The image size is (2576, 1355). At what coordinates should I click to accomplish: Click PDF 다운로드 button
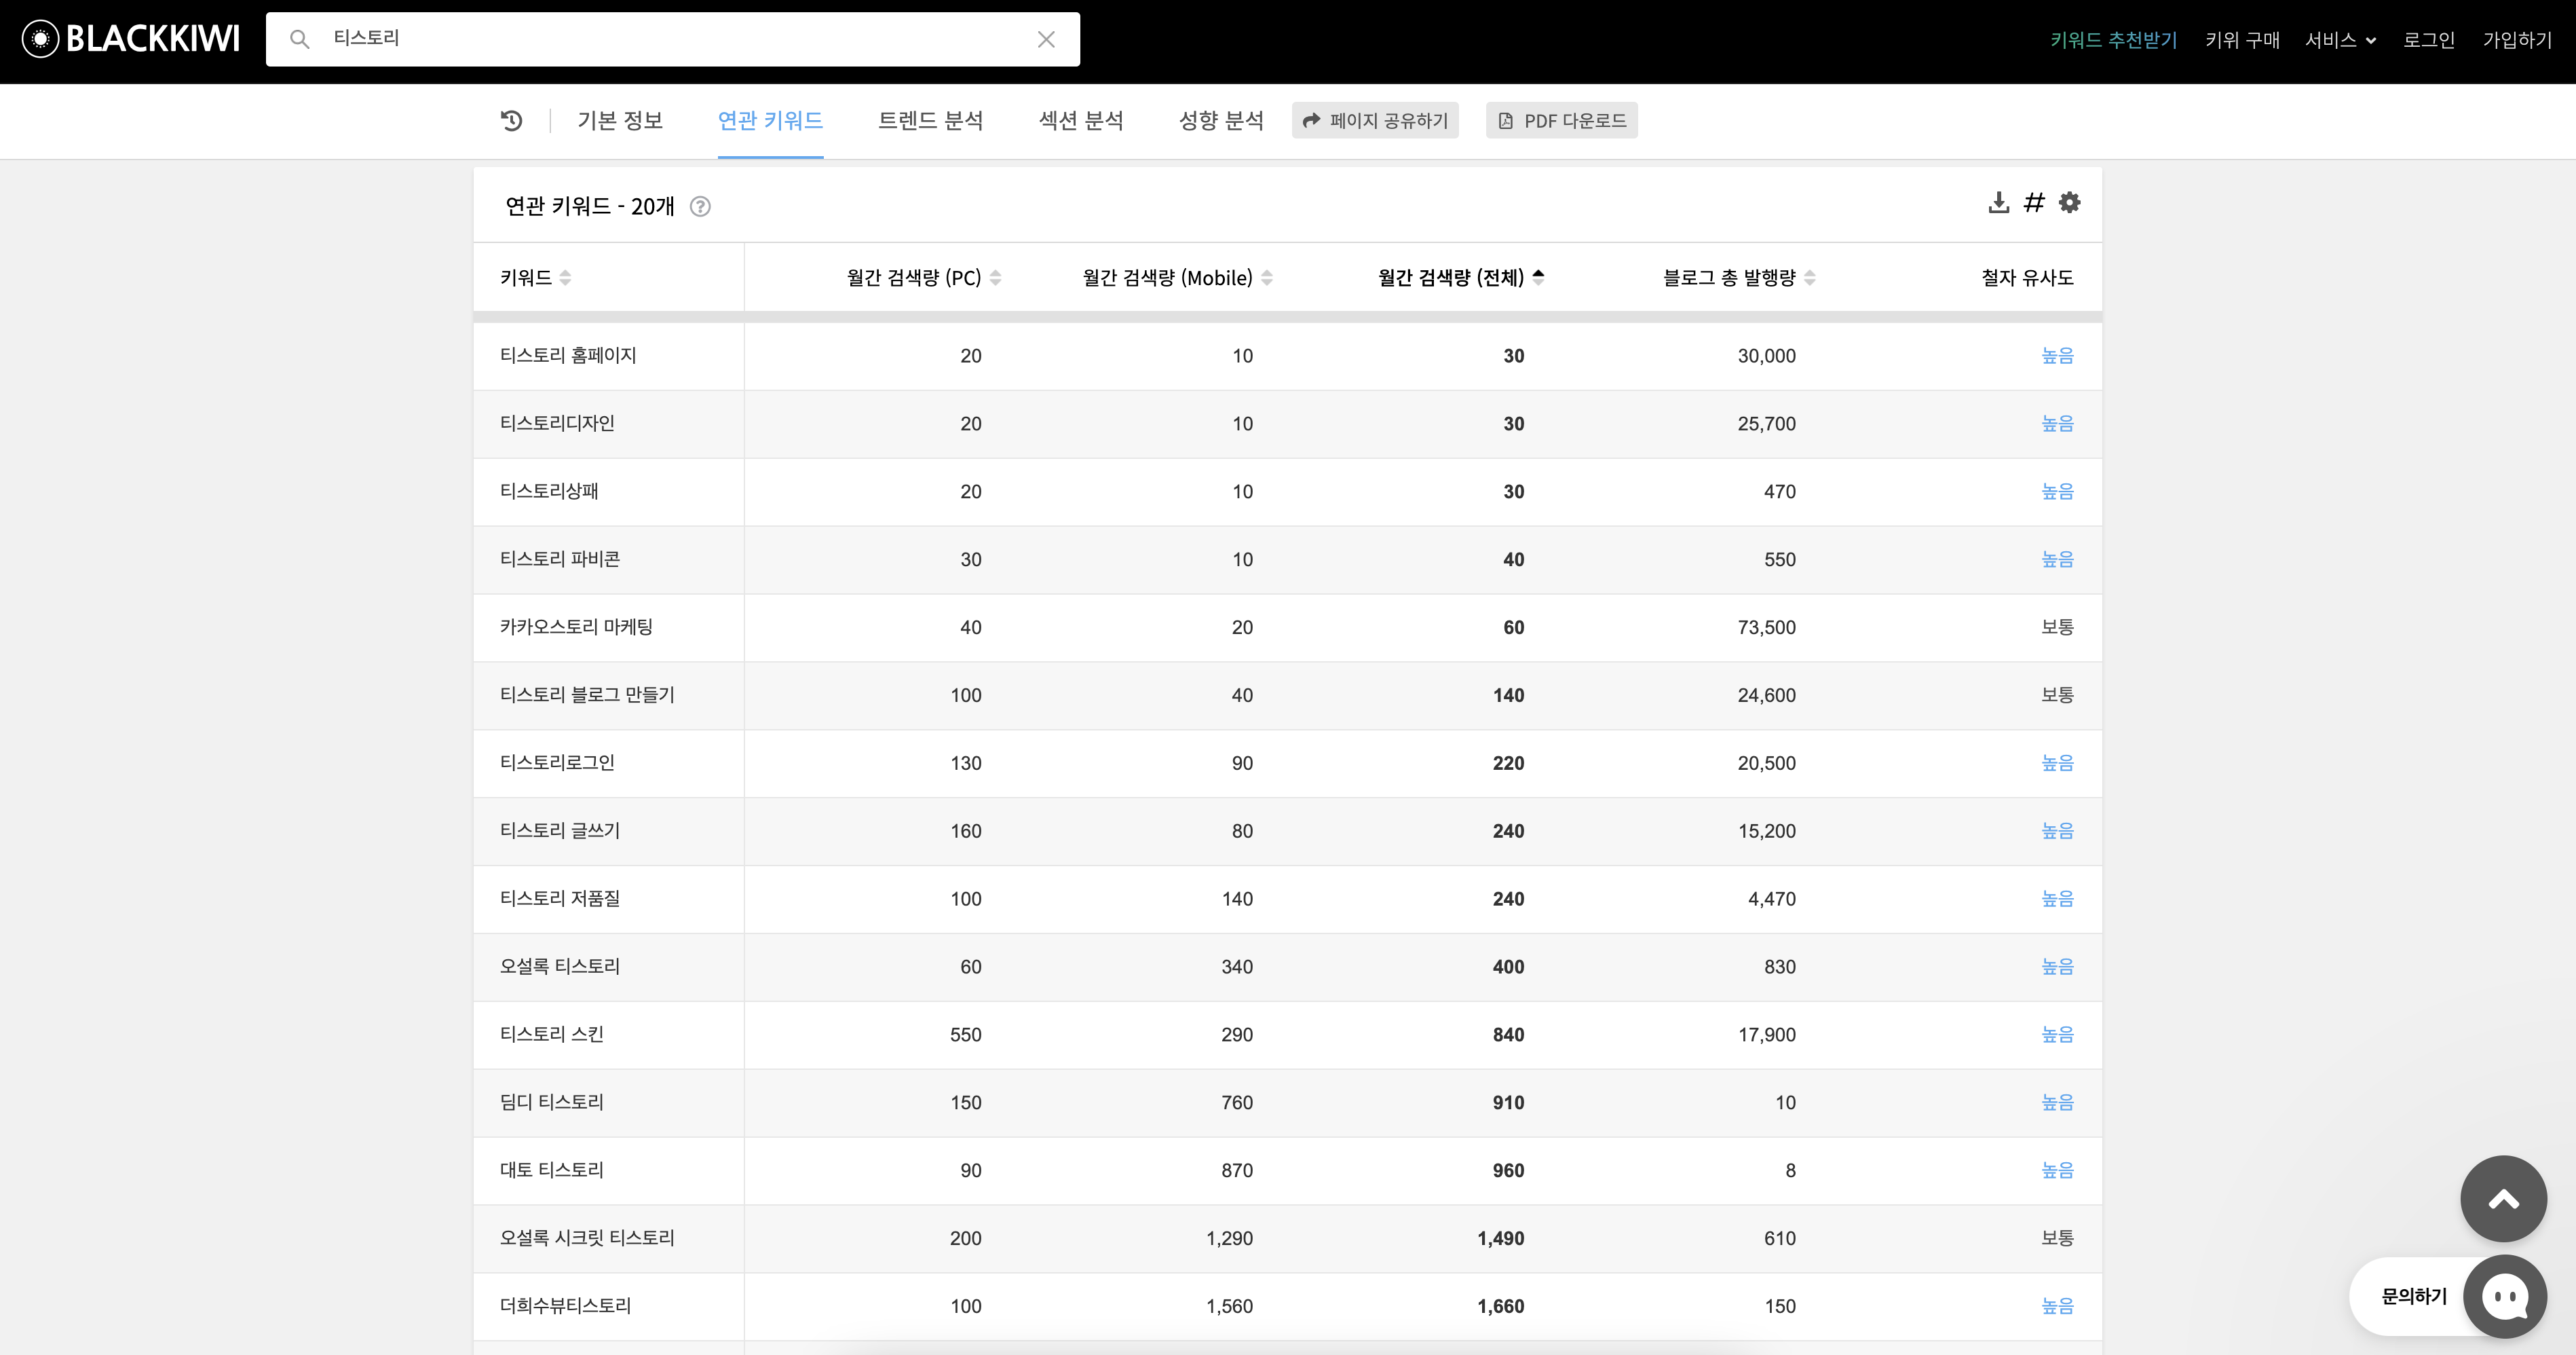tap(1562, 120)
